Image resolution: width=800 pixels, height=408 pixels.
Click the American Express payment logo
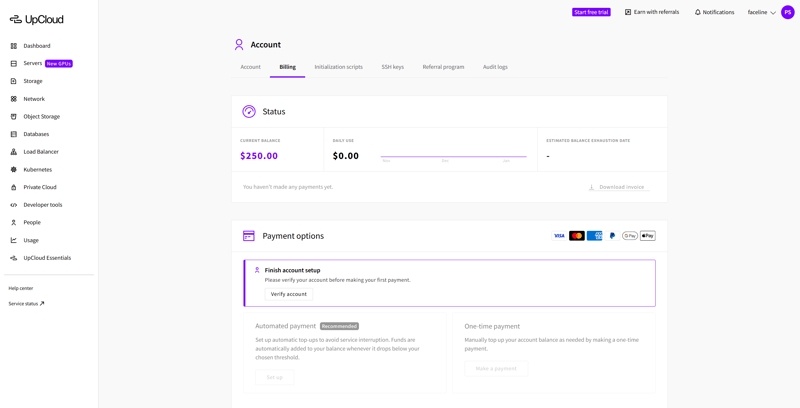click(x=594, y=236)
